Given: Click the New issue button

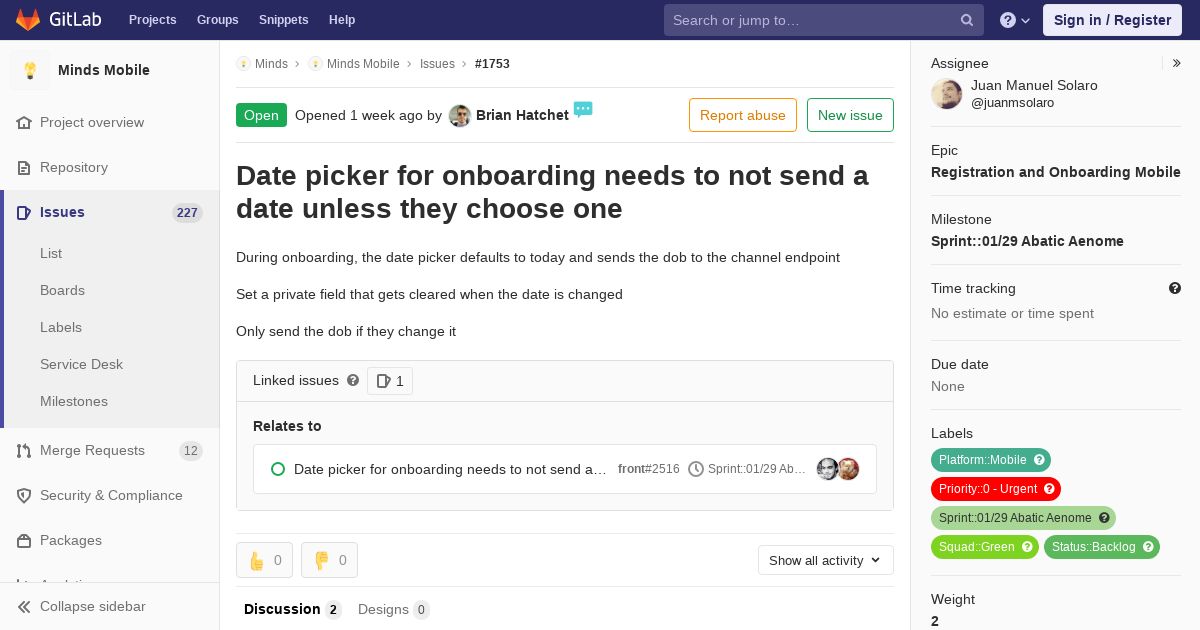Looking at the screenshot, I should click(x=850, y=115).
